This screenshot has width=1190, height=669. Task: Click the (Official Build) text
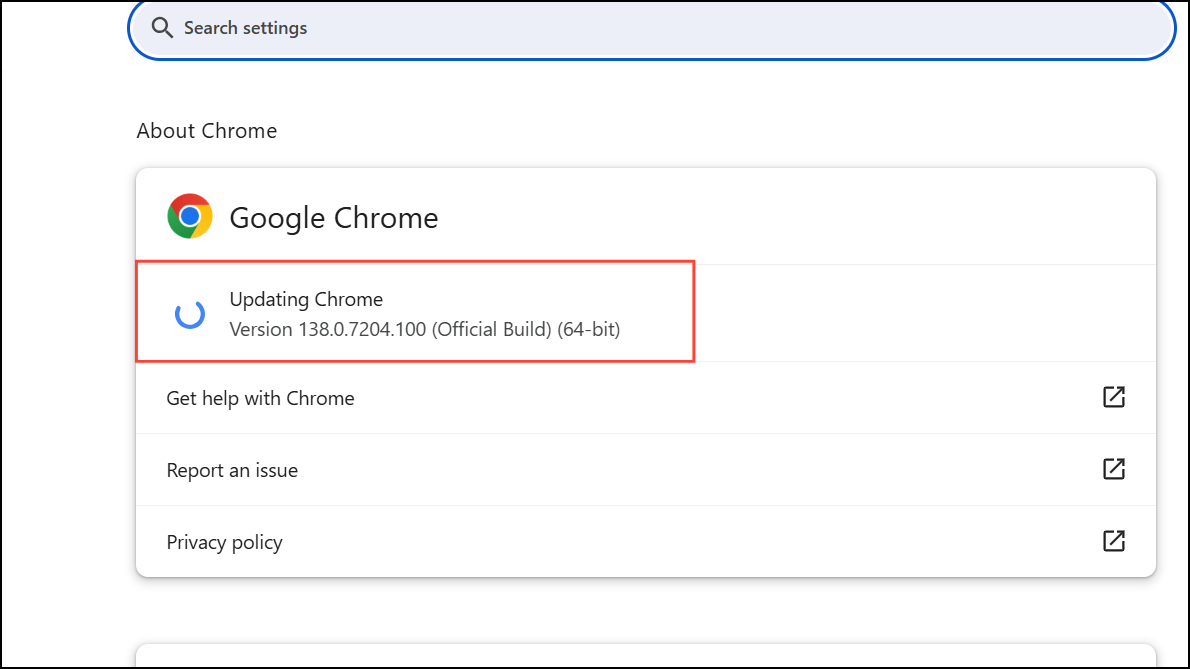(x=492, y=329)
